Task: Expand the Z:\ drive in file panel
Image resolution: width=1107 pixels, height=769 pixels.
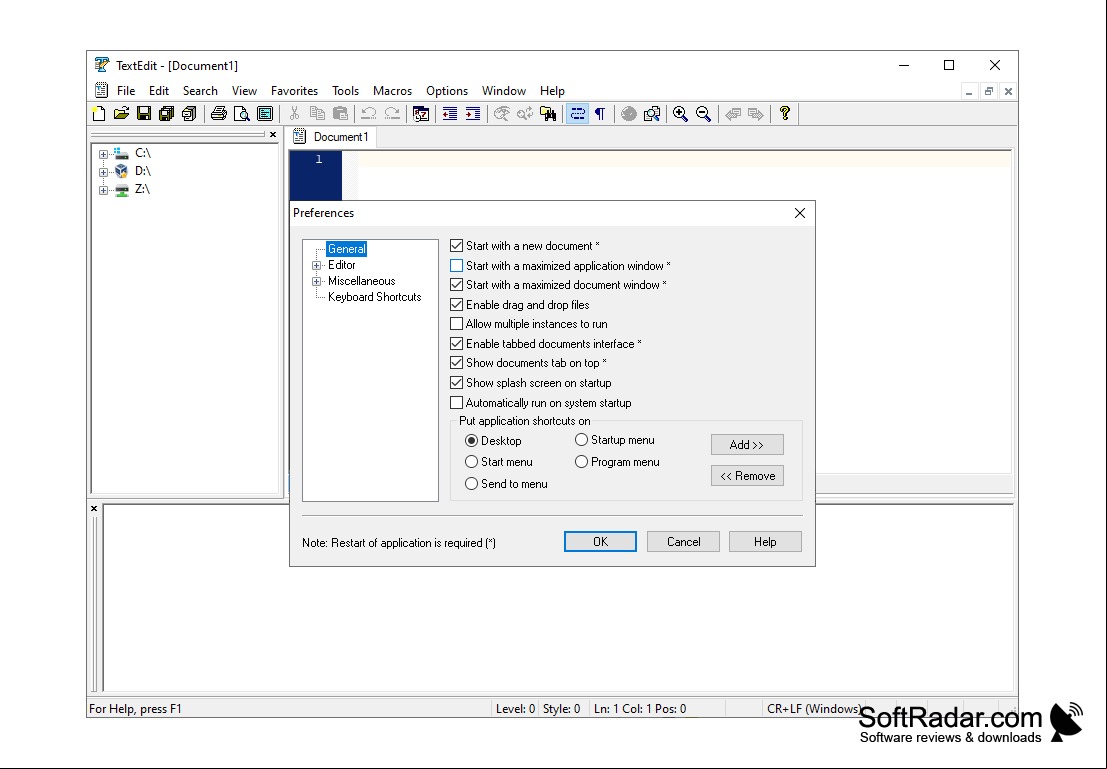Action: pos(103,190)
